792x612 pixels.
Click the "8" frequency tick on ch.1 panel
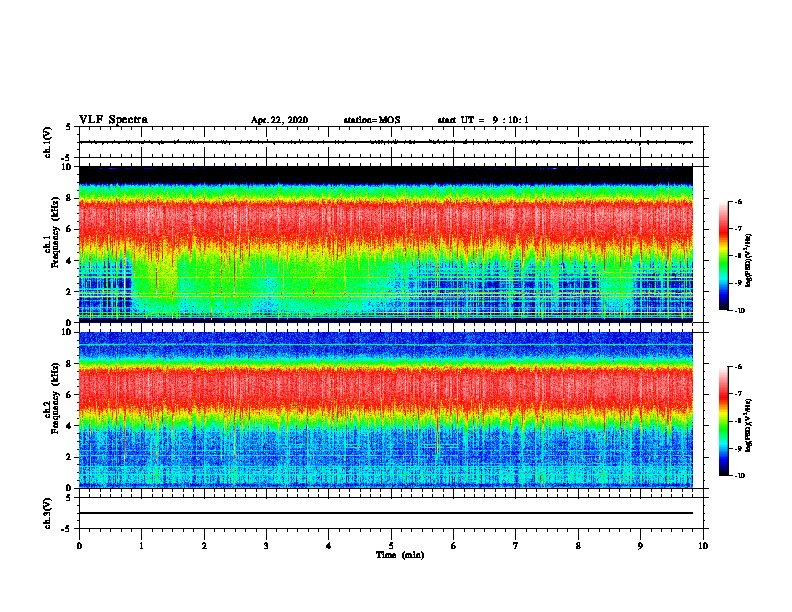tap(70, 198)
